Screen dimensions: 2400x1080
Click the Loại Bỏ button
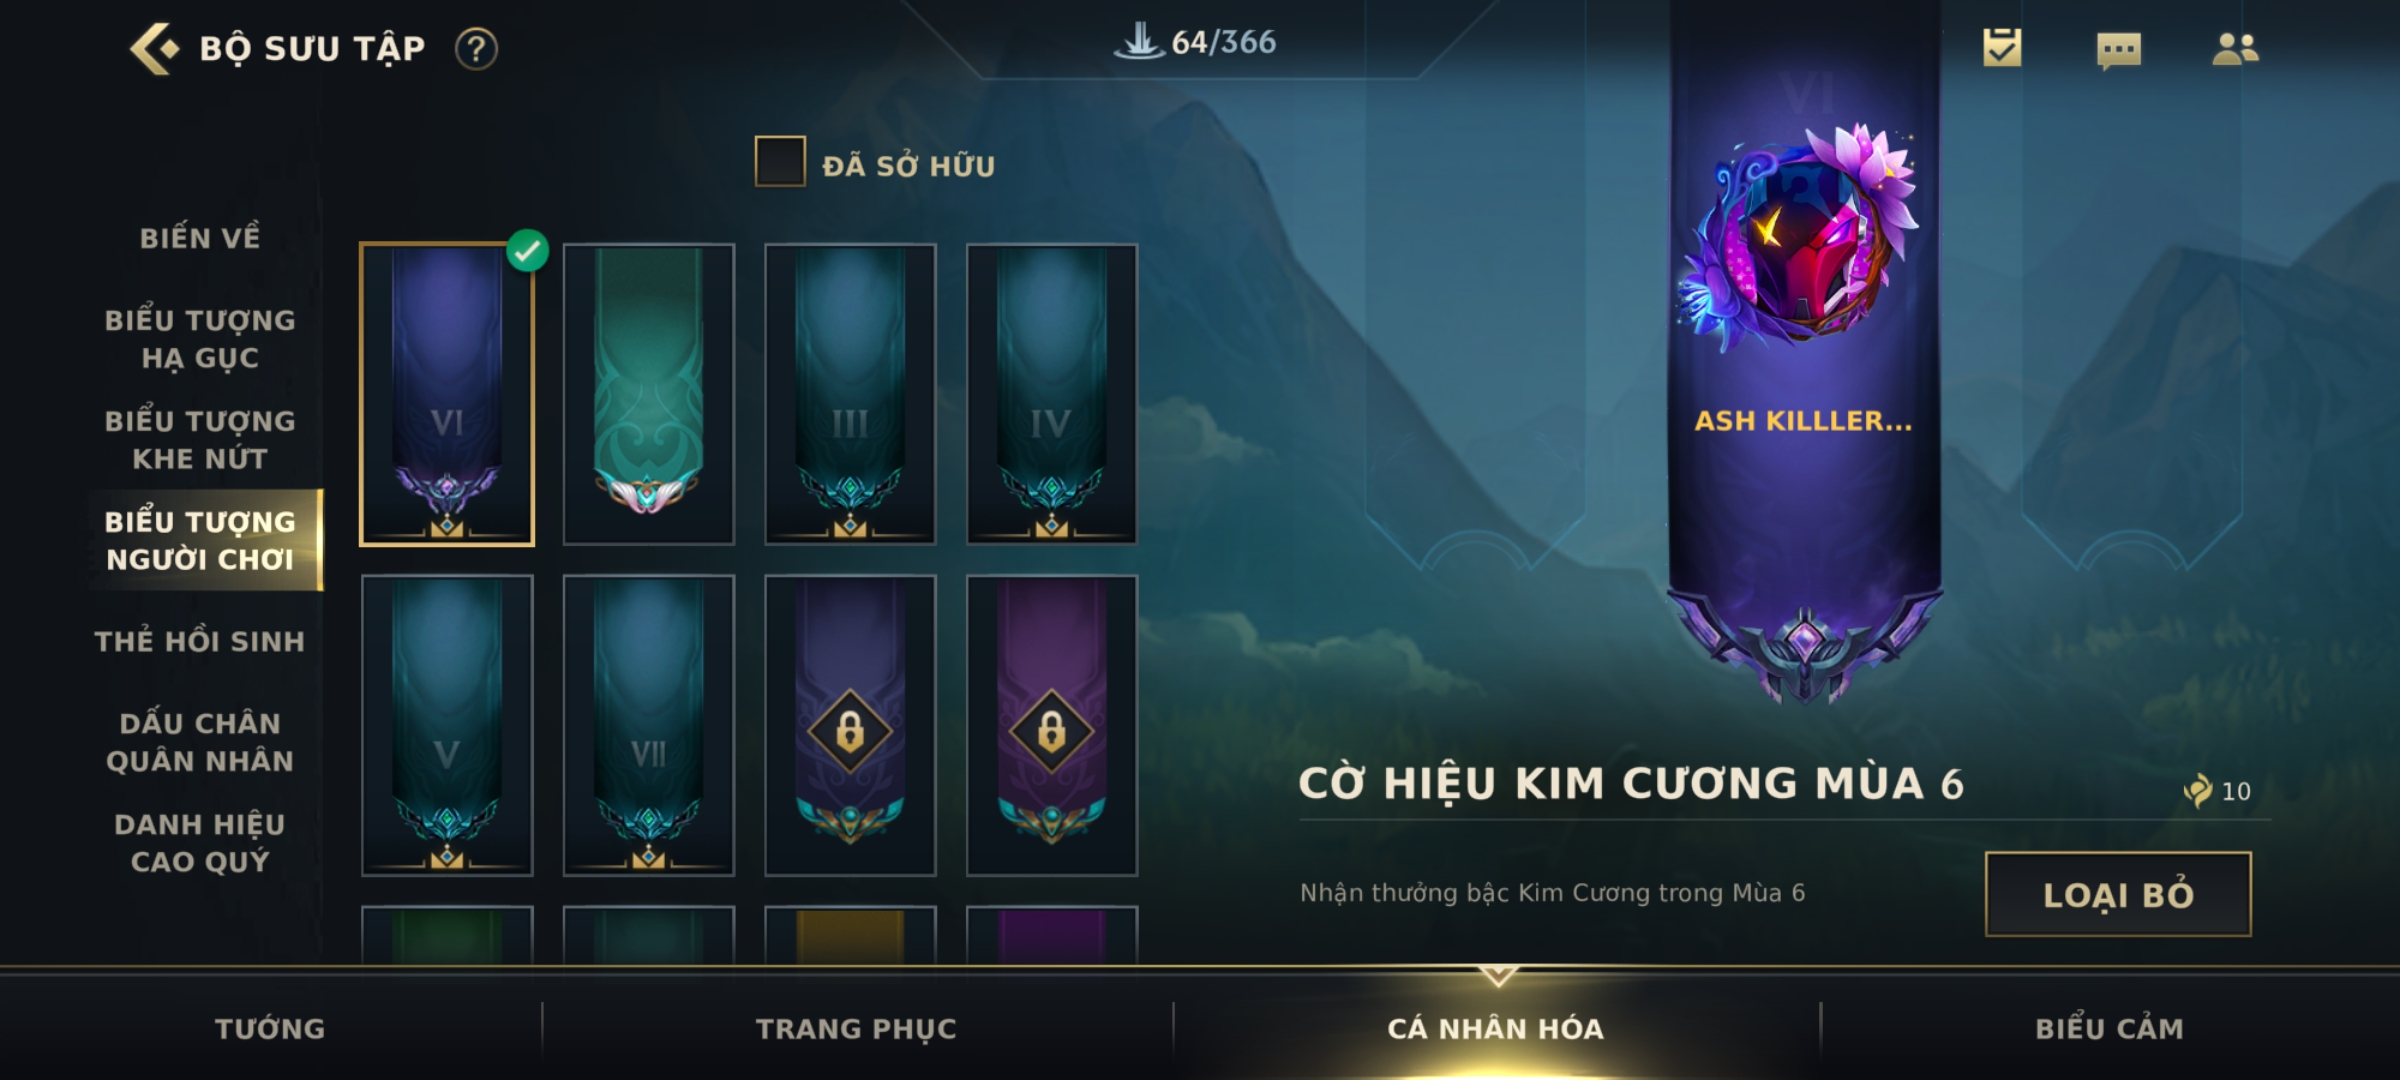click(x=2118, y=894)
